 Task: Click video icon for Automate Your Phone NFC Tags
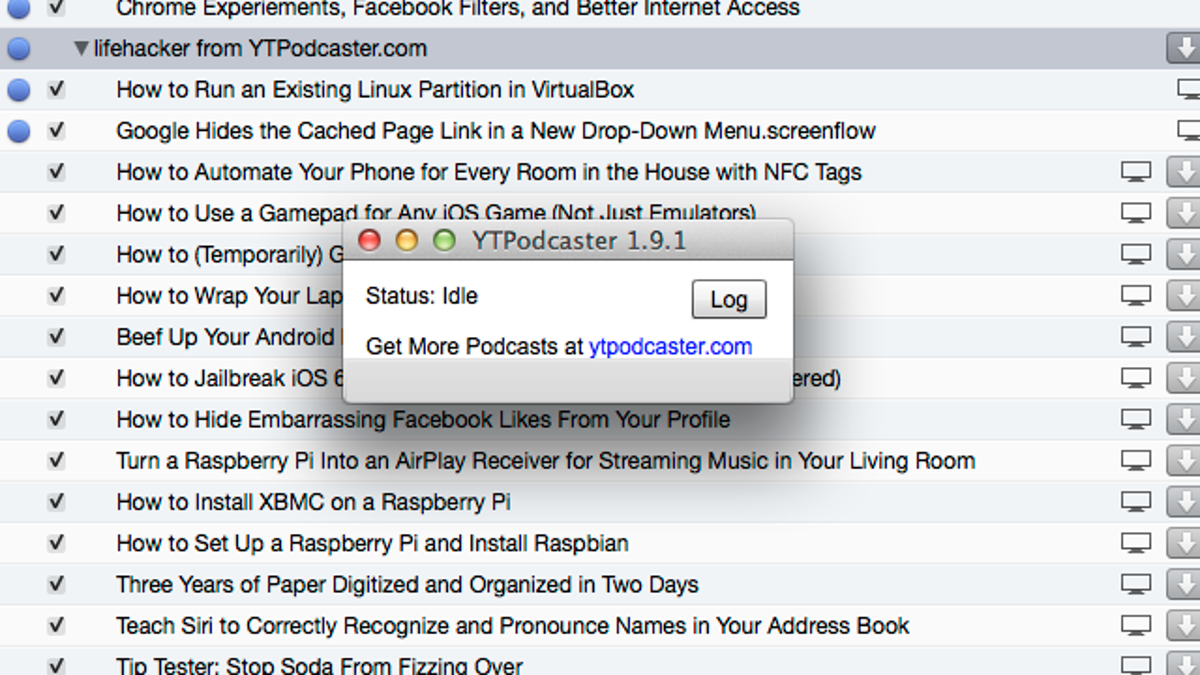click(1136, 172)
